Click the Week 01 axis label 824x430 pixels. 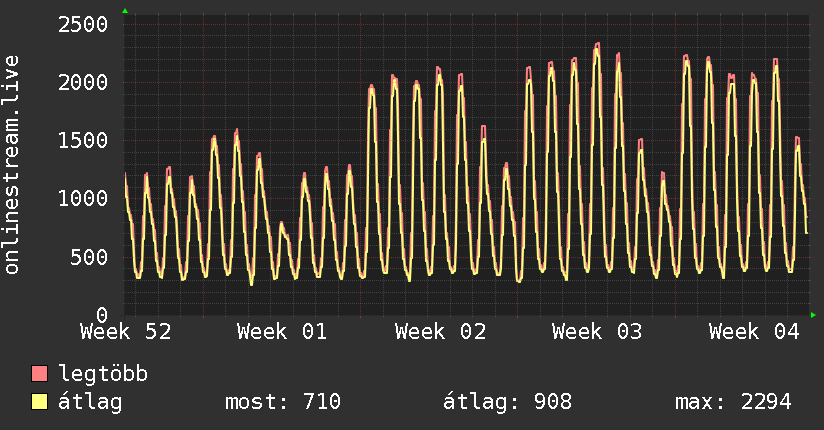(282, 332)
